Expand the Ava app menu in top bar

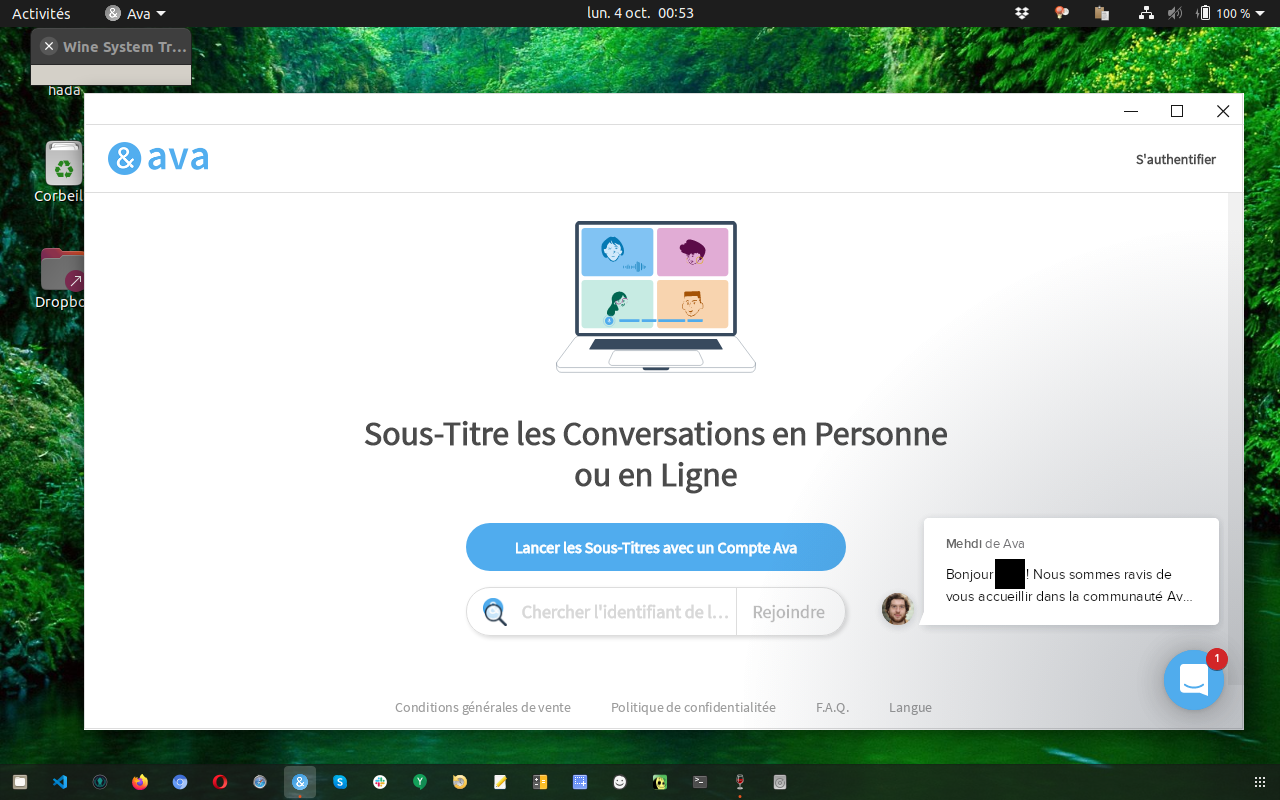(x=135, y=13)
